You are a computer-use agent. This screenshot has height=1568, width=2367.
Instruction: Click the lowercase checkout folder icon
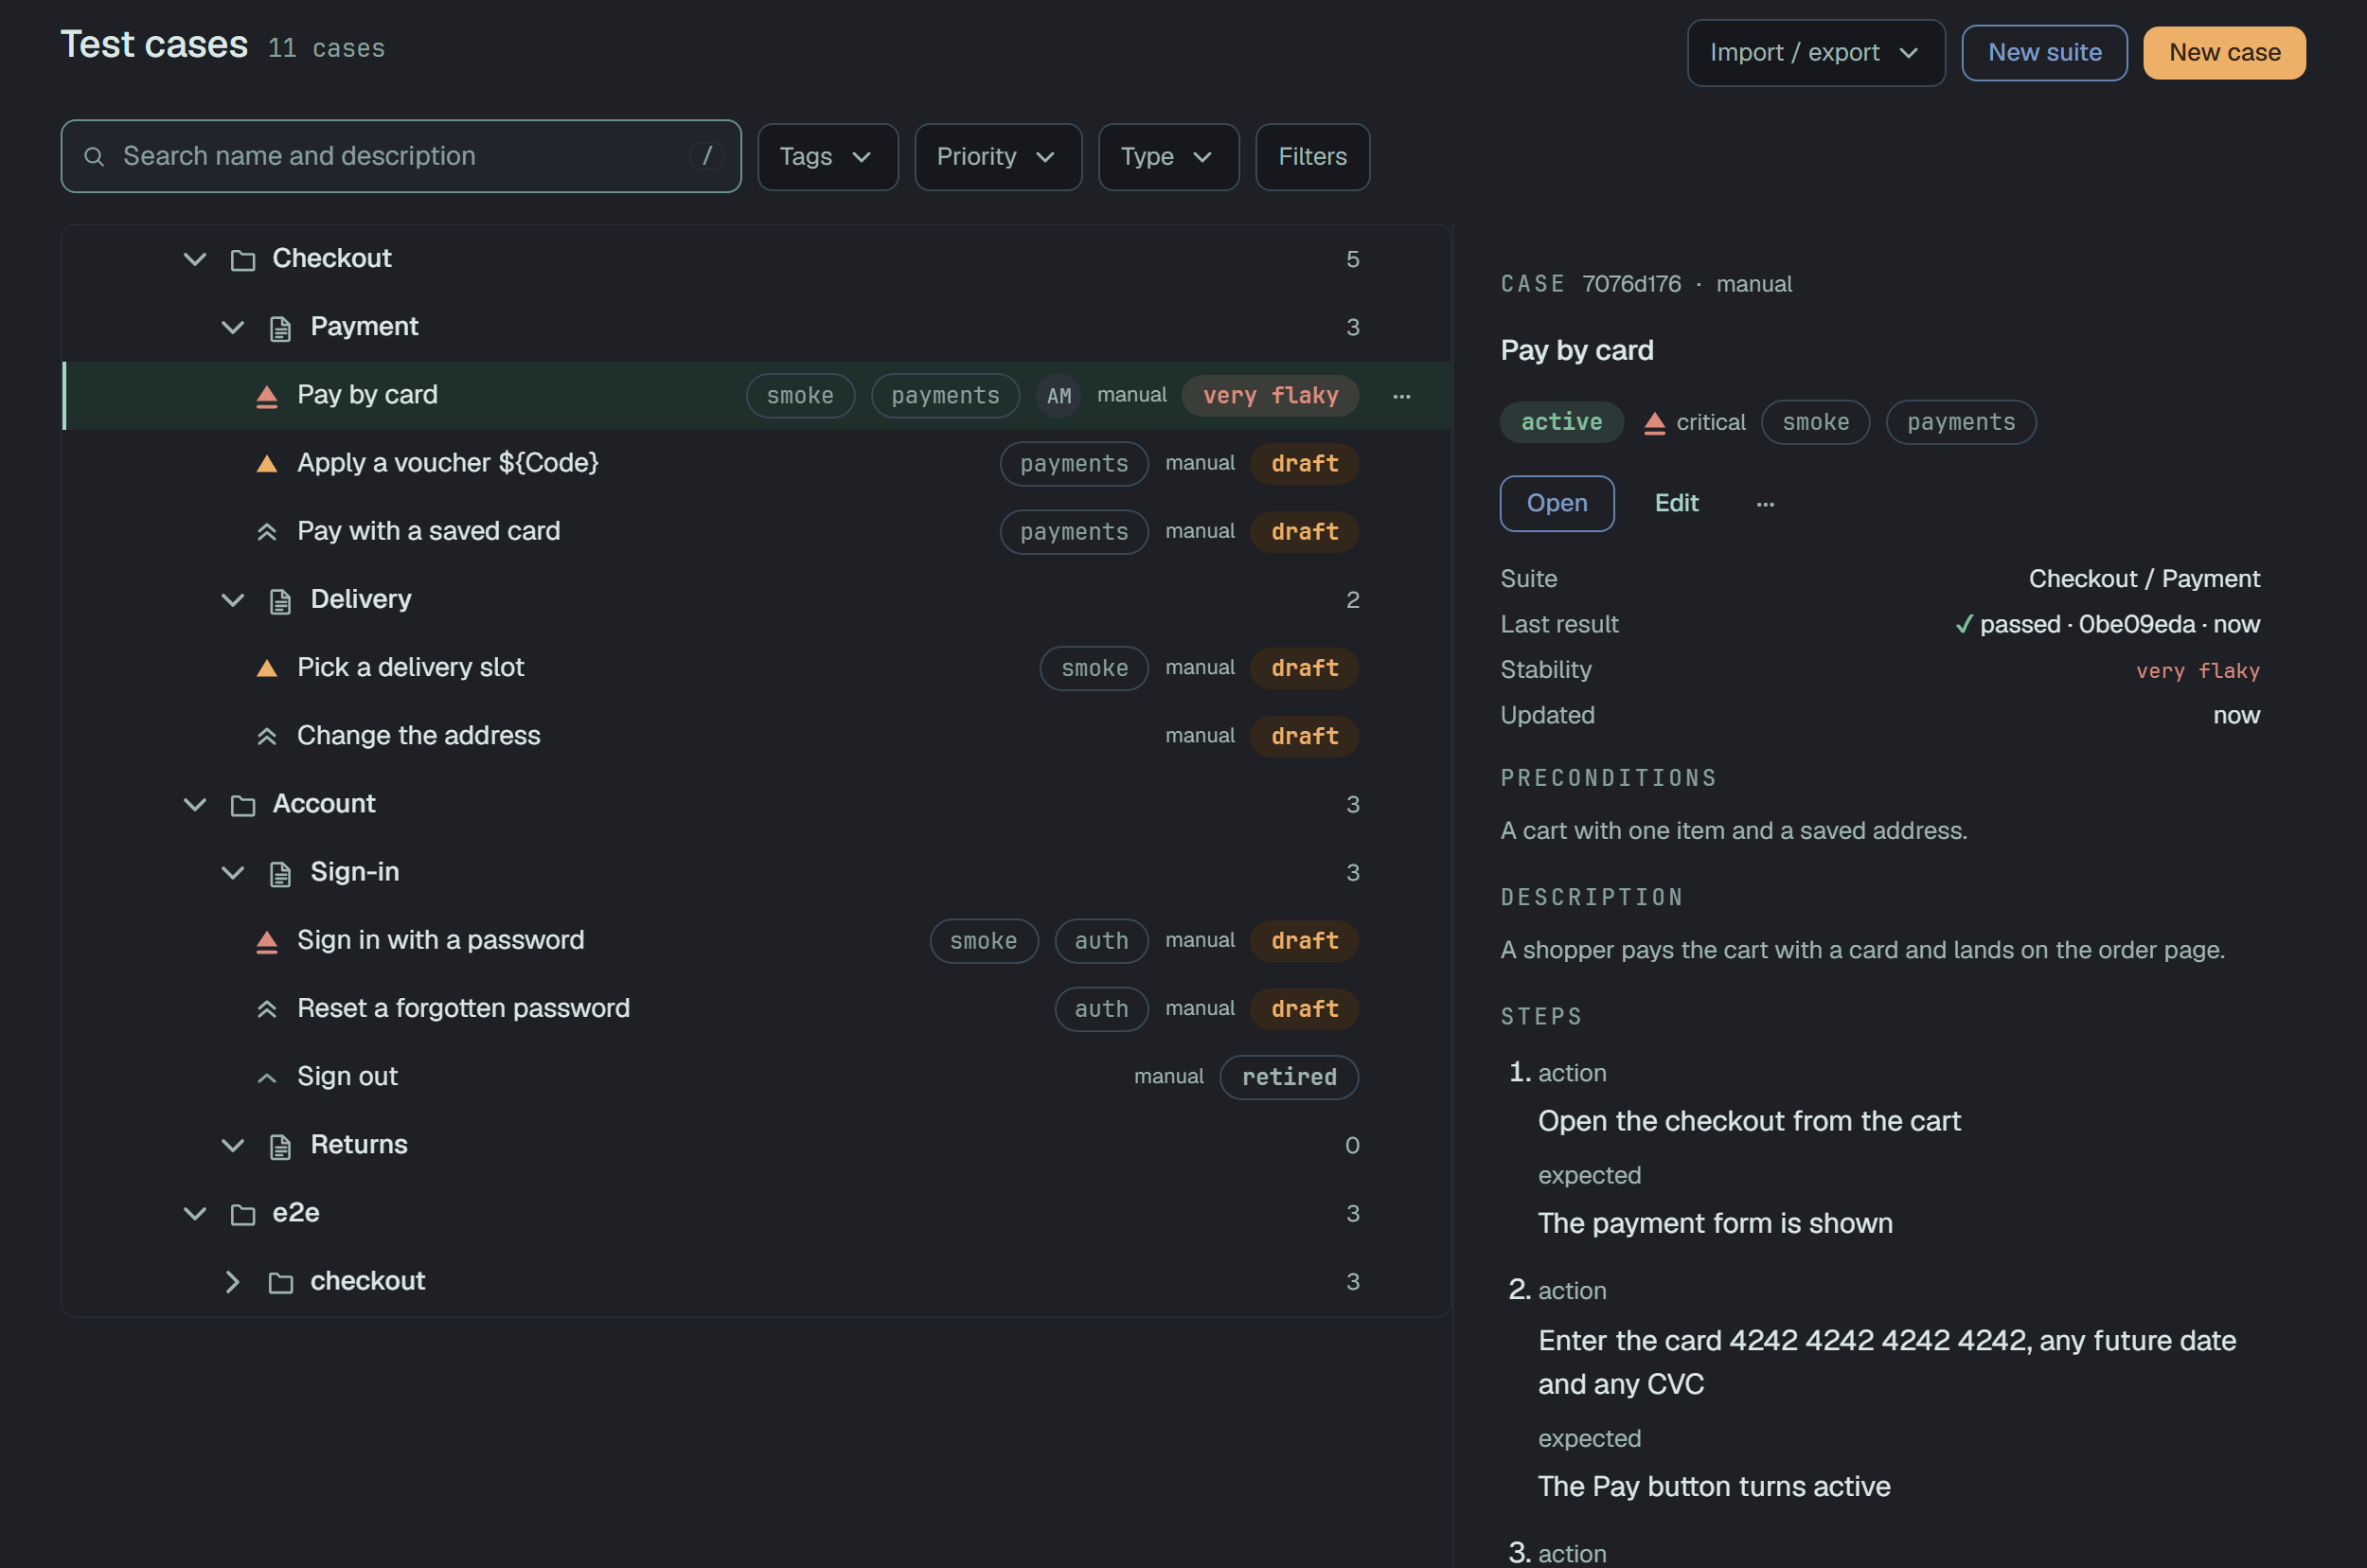click(280, 1282)
